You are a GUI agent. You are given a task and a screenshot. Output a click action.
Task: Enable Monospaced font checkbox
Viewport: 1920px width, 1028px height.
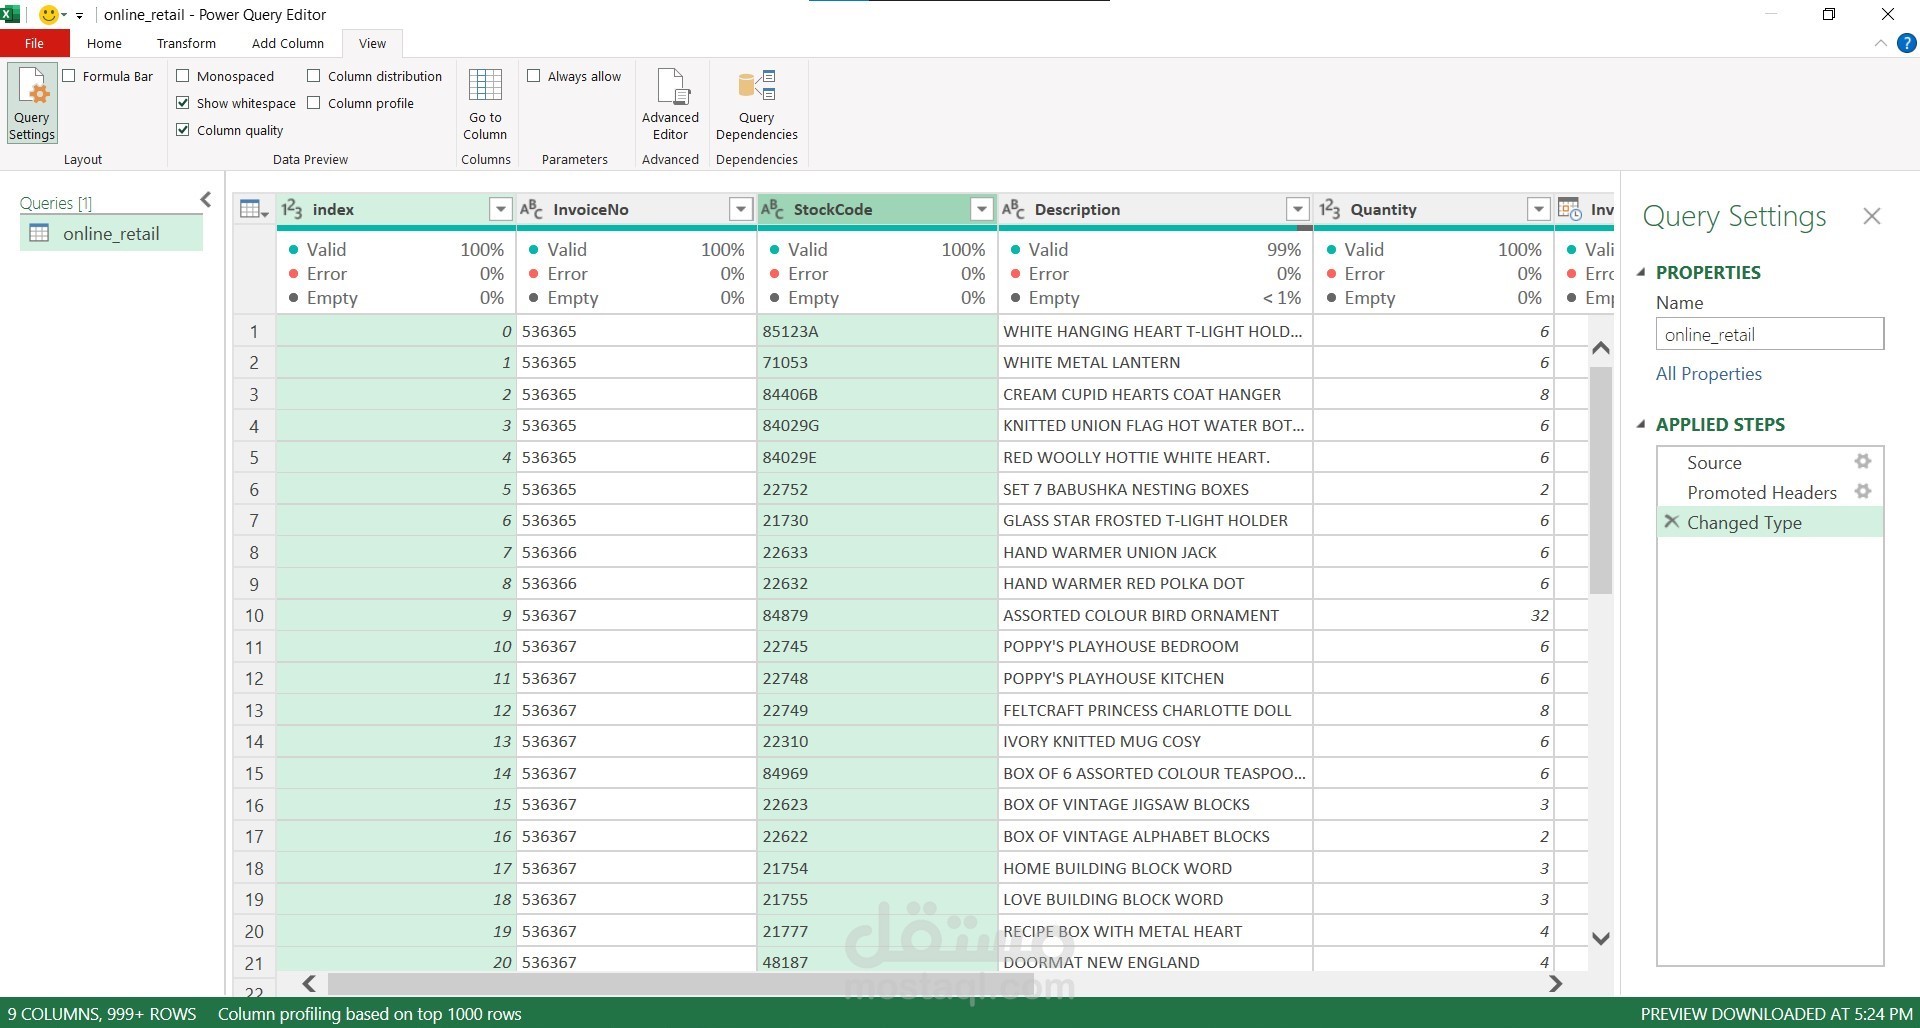tap(183, 76)
